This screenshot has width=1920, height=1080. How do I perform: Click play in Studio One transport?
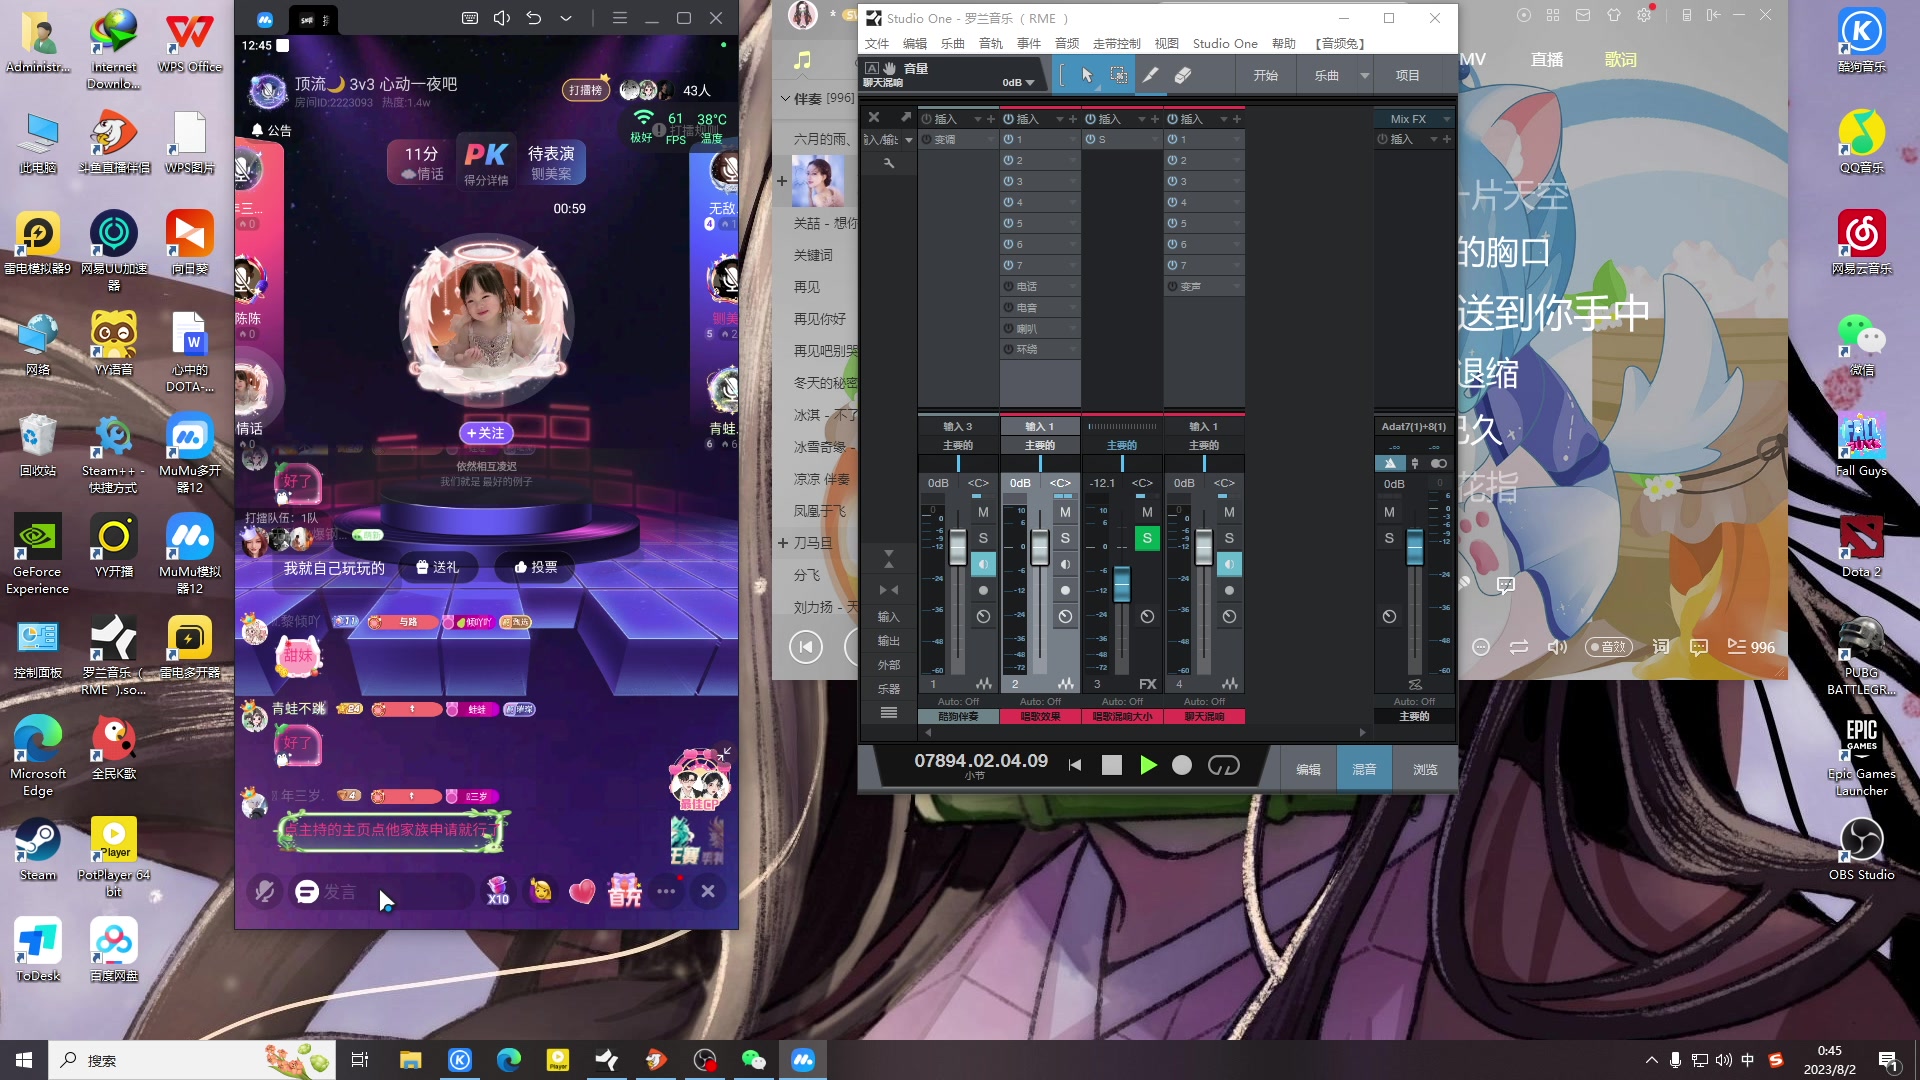[x=1148, y=765]
